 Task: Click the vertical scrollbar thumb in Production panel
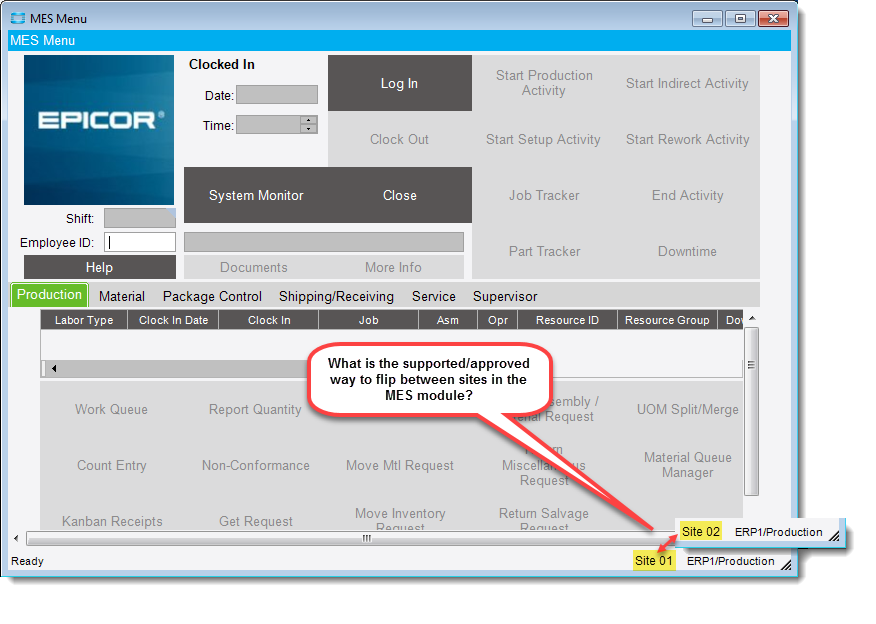coord(752,412)
